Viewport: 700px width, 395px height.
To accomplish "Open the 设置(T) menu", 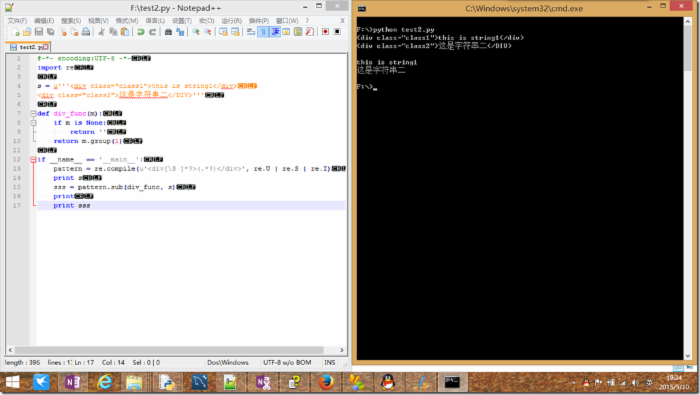I will click(182, 21).
